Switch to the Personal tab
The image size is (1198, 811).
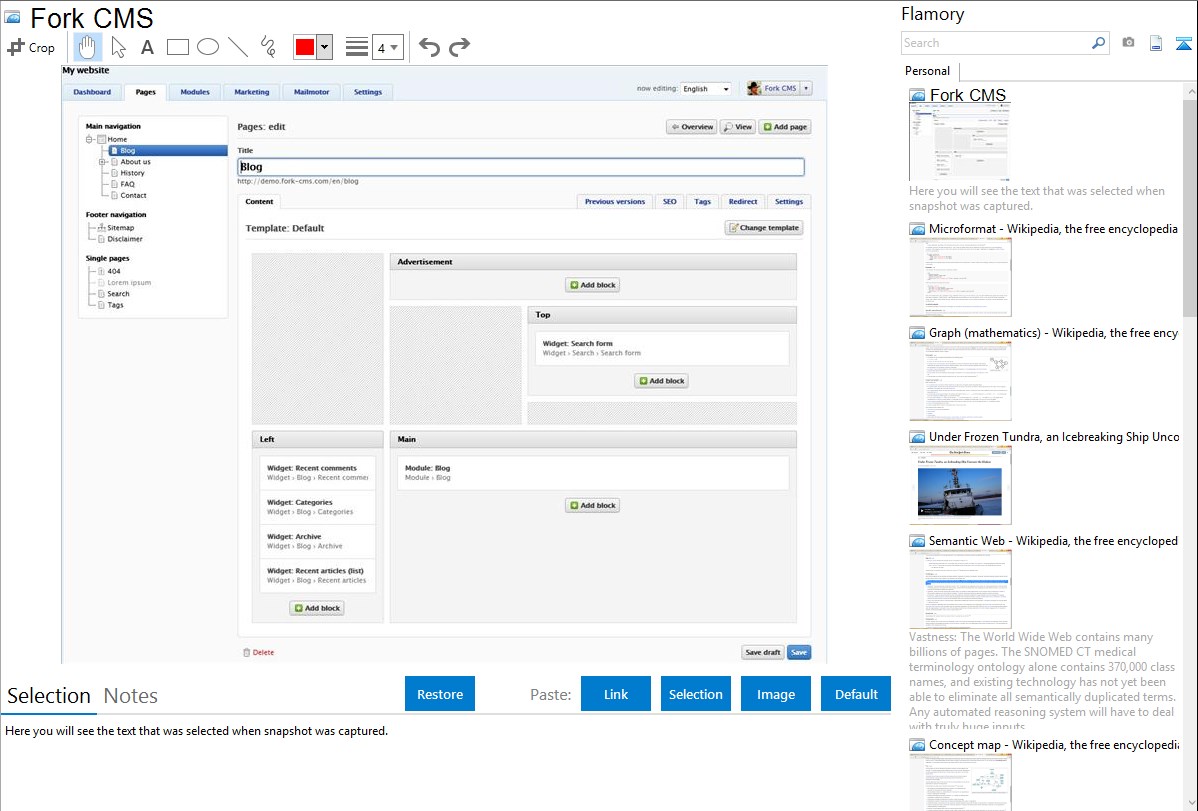(928, 71)
